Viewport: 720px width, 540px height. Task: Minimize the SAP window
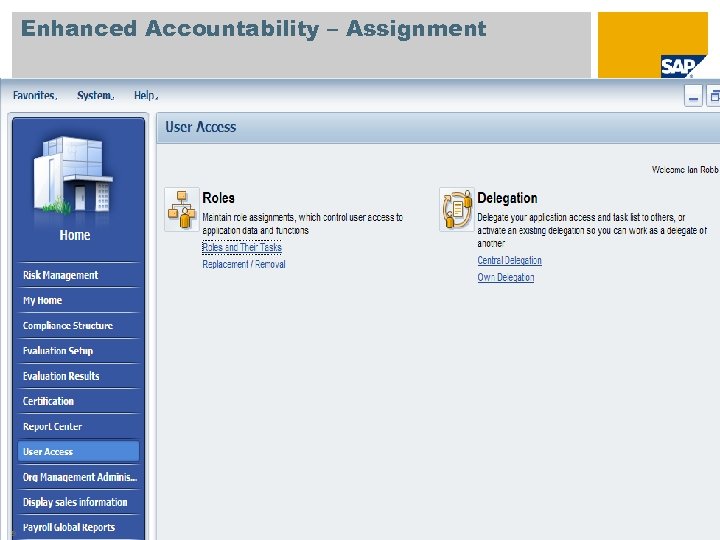[693, 96]
